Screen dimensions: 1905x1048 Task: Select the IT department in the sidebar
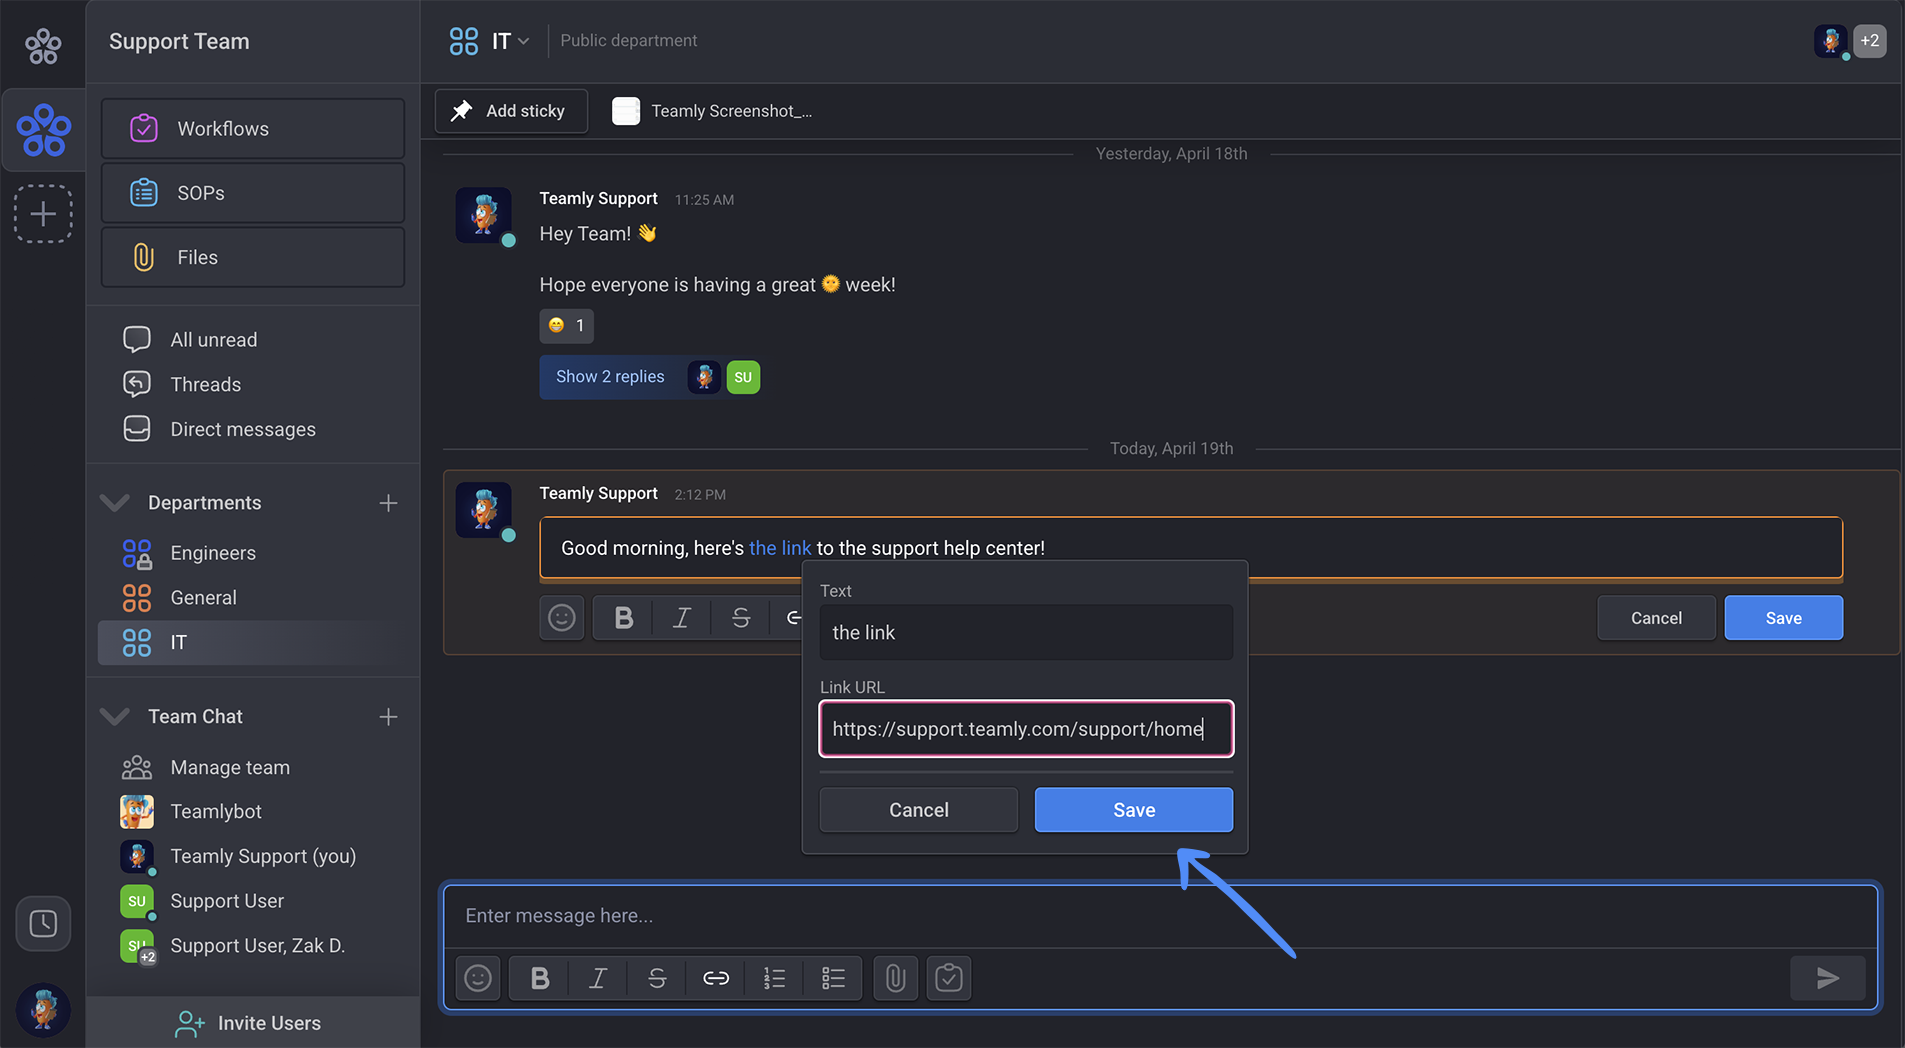click(253, 642)
